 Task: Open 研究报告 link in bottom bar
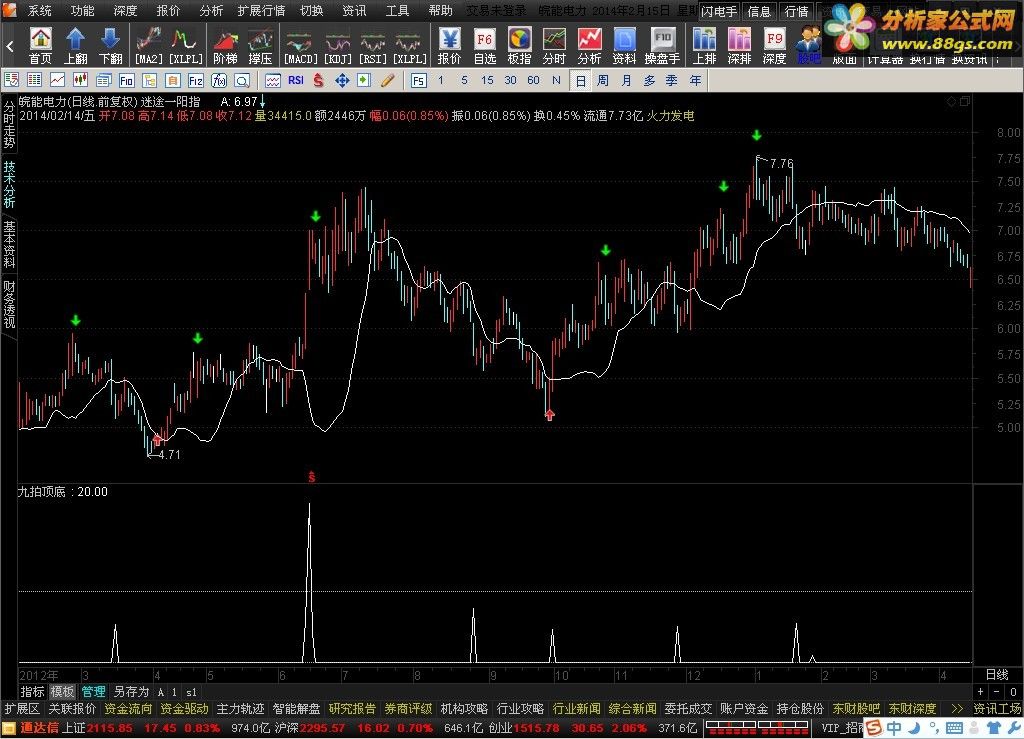[352, 709]
